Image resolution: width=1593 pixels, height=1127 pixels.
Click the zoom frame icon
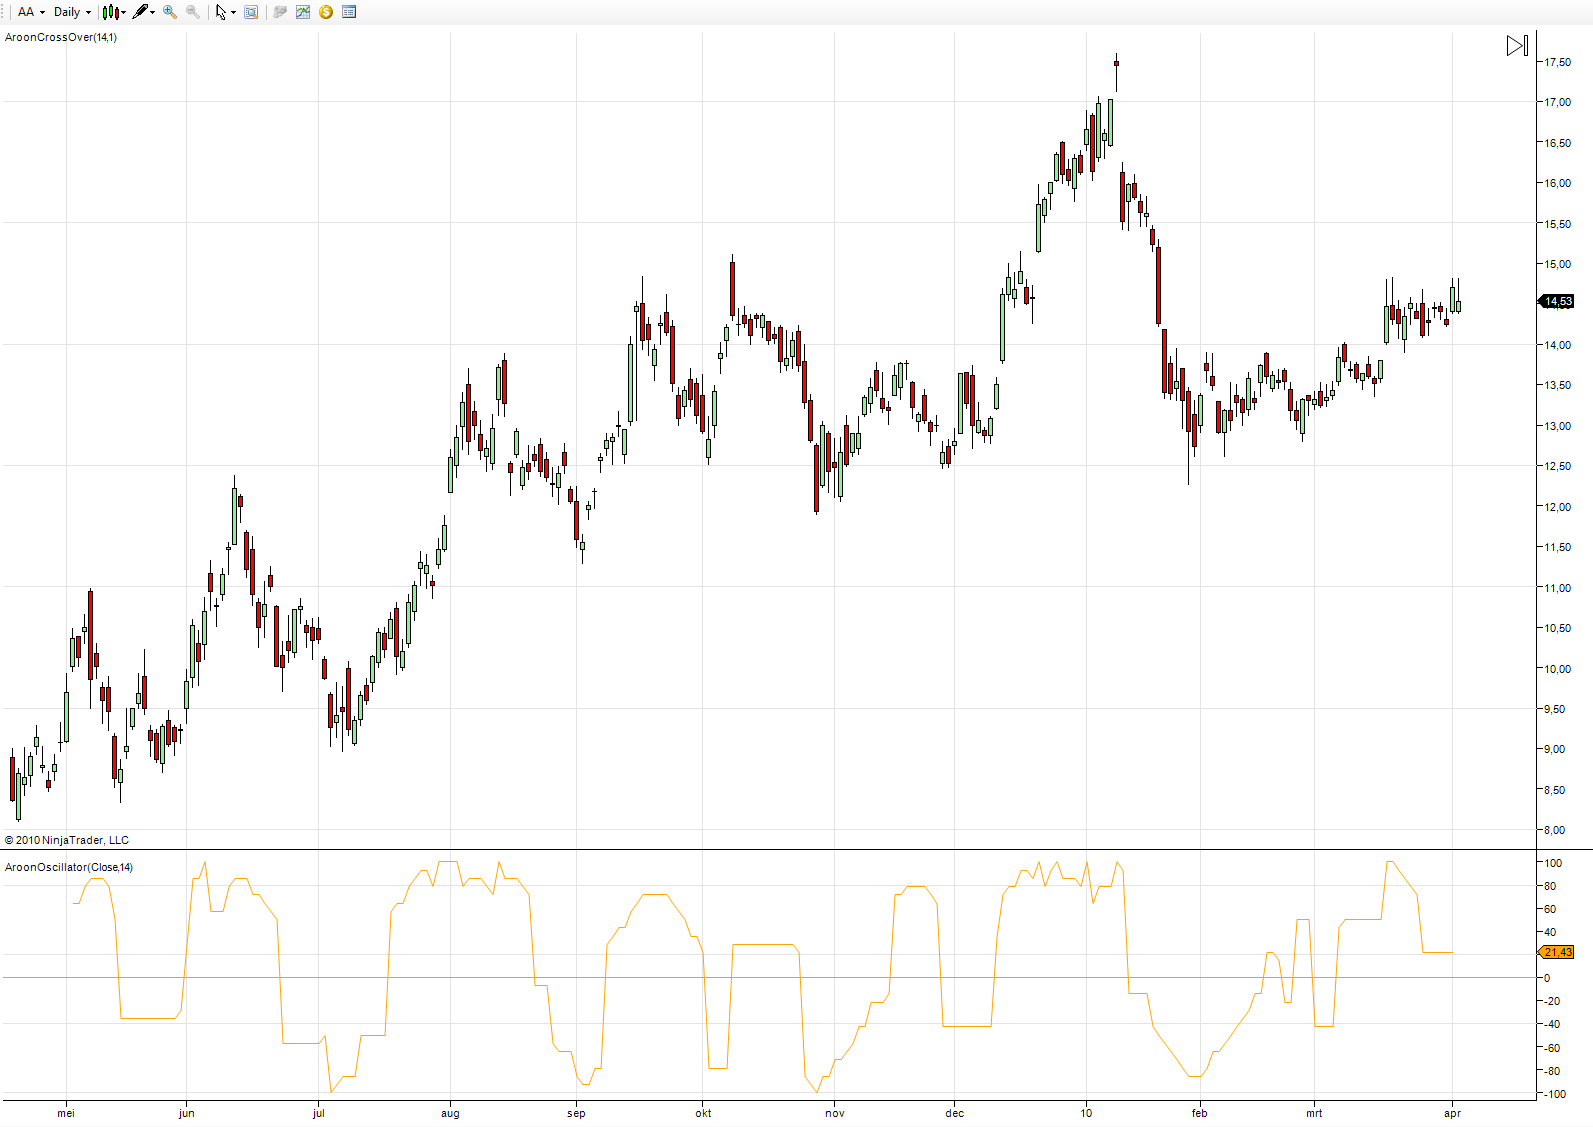(x=251, y=12)
